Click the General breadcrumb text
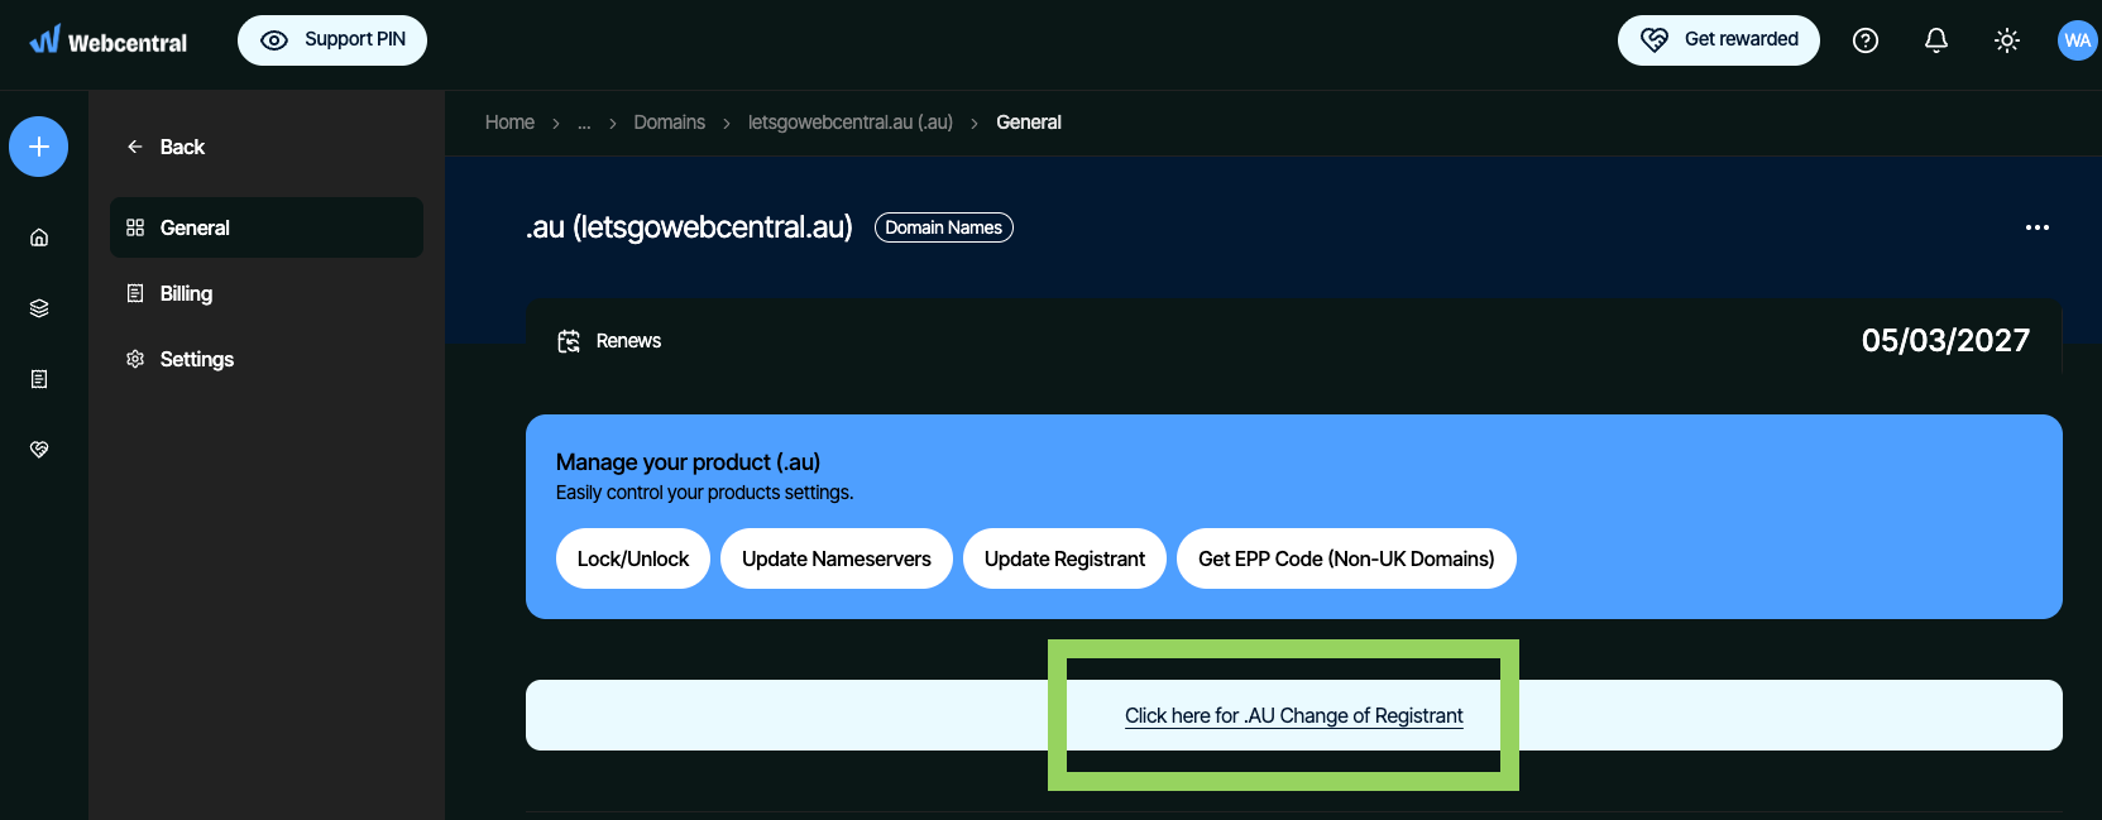The image size is (2102, 820). (x=1029, y=122)
